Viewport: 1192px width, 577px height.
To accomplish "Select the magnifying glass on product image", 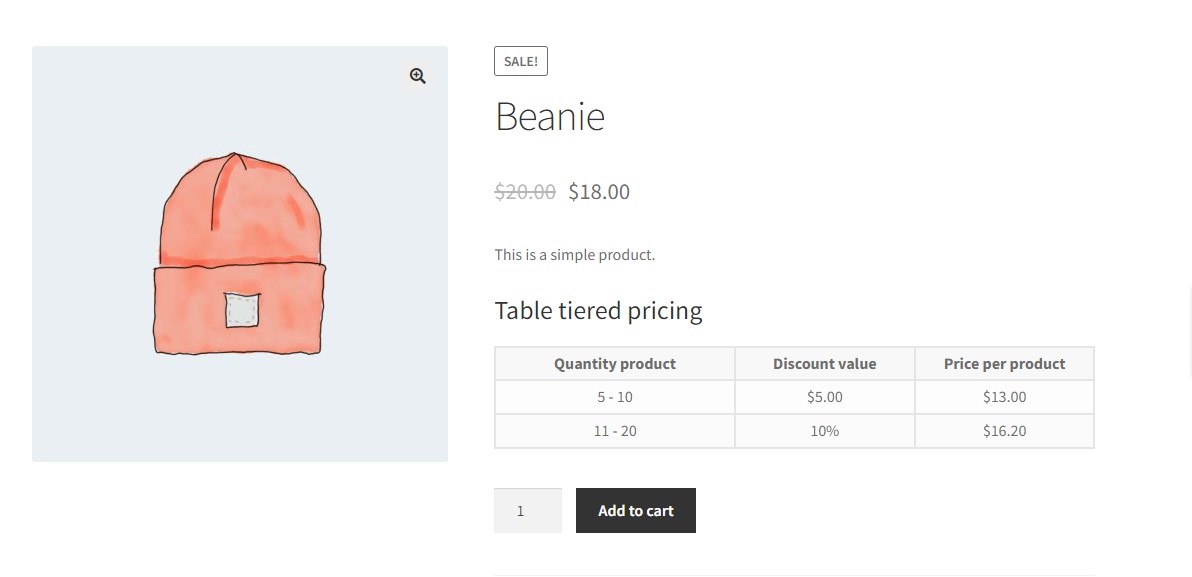I will [417, 75].
